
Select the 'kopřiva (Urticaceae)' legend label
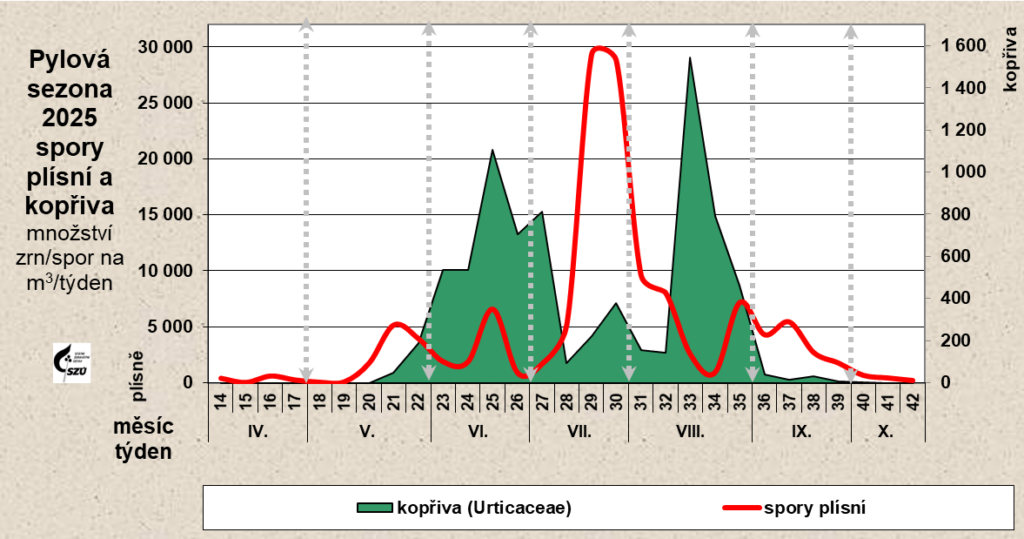pos(484,508)
